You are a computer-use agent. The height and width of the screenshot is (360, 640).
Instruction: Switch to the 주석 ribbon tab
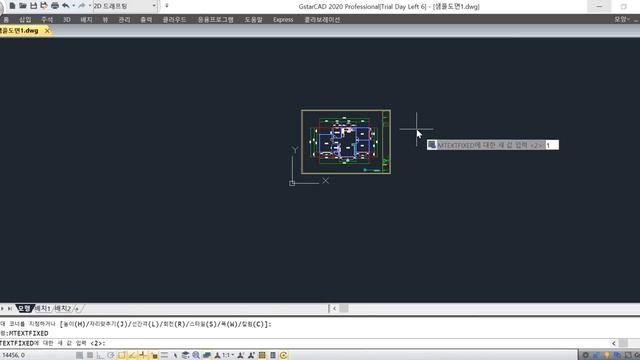(47, 20)
